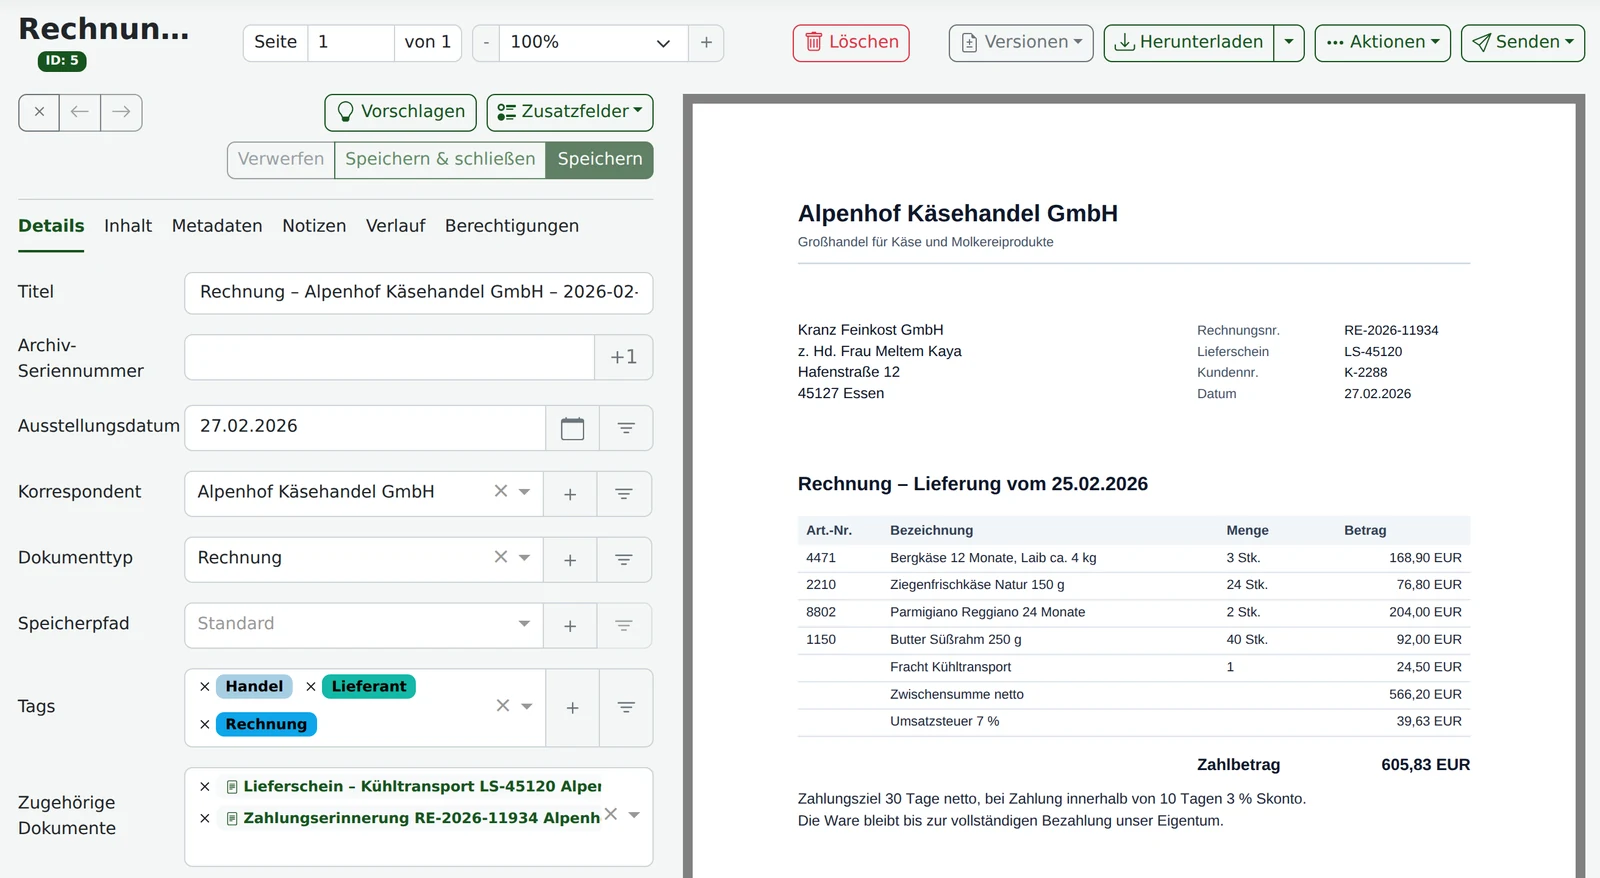1600x878 pixels.
Task: Add a new Korrespondent with plus
Action: click(x=570, y=494)
